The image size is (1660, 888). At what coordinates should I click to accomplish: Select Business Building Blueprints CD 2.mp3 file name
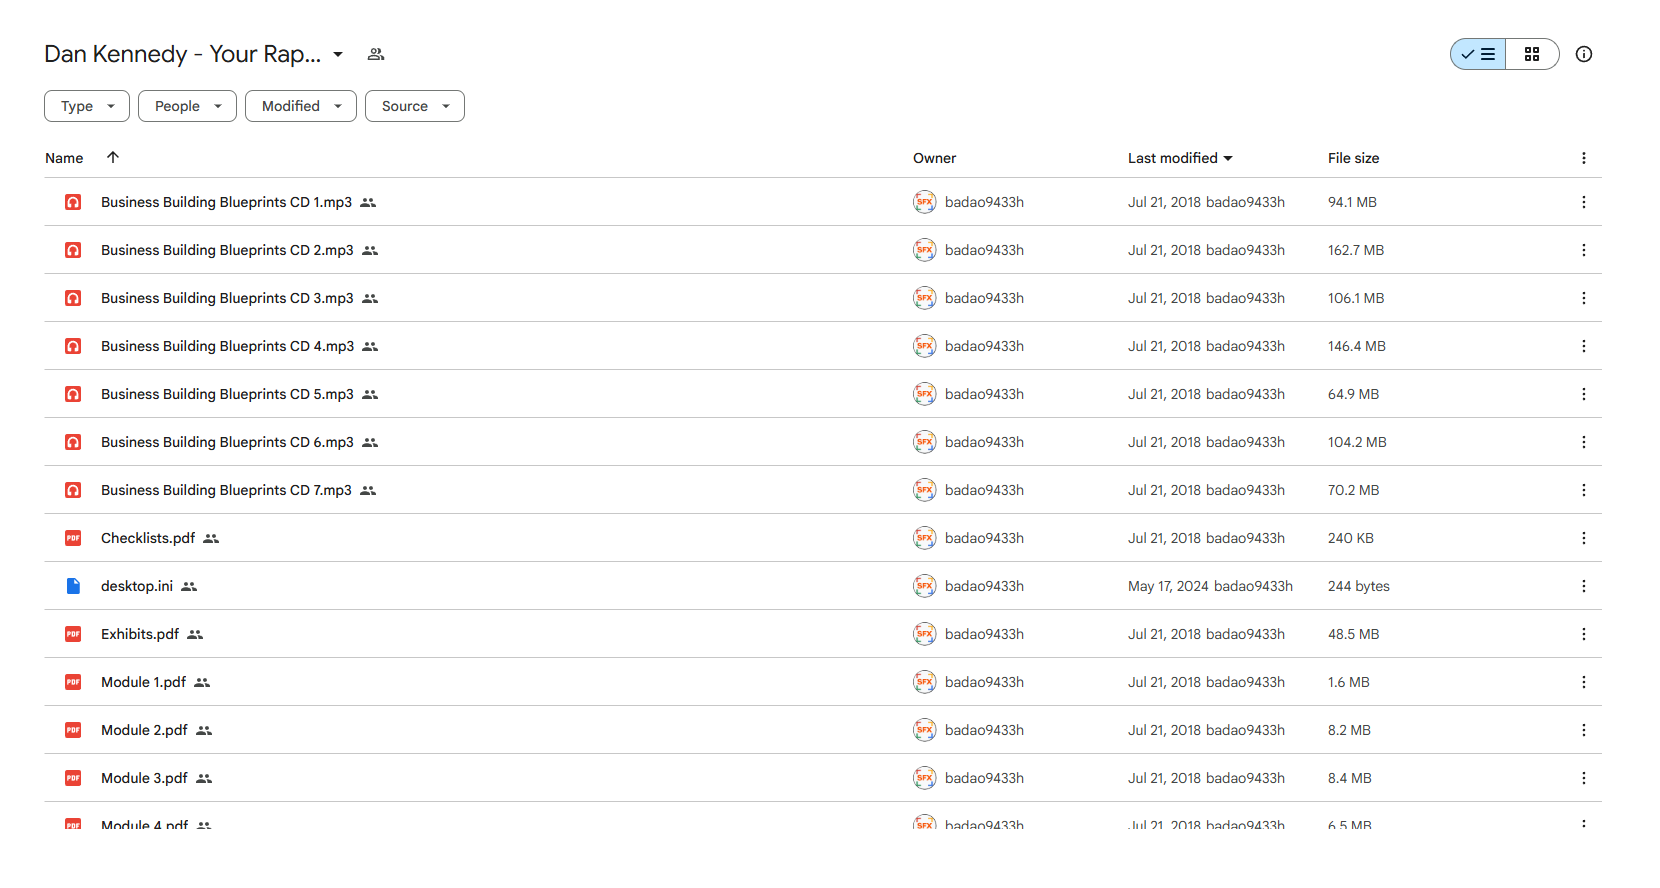[227, 250]
